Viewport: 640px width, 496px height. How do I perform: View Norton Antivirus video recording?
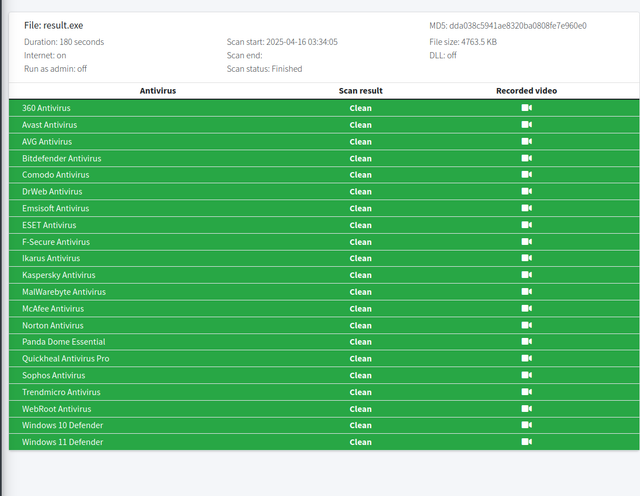527,325
